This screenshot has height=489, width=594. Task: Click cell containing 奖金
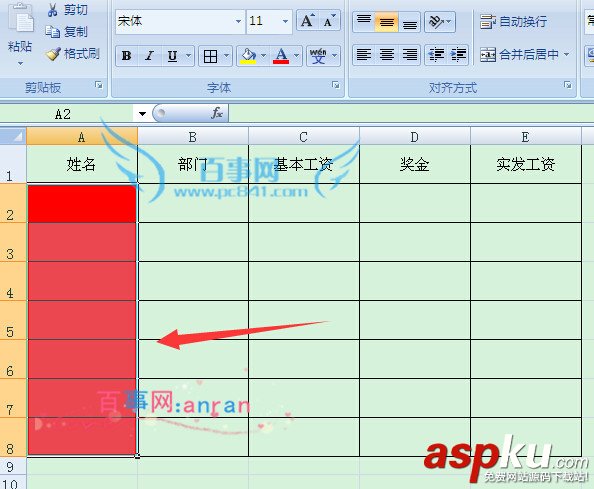point(415,164)
